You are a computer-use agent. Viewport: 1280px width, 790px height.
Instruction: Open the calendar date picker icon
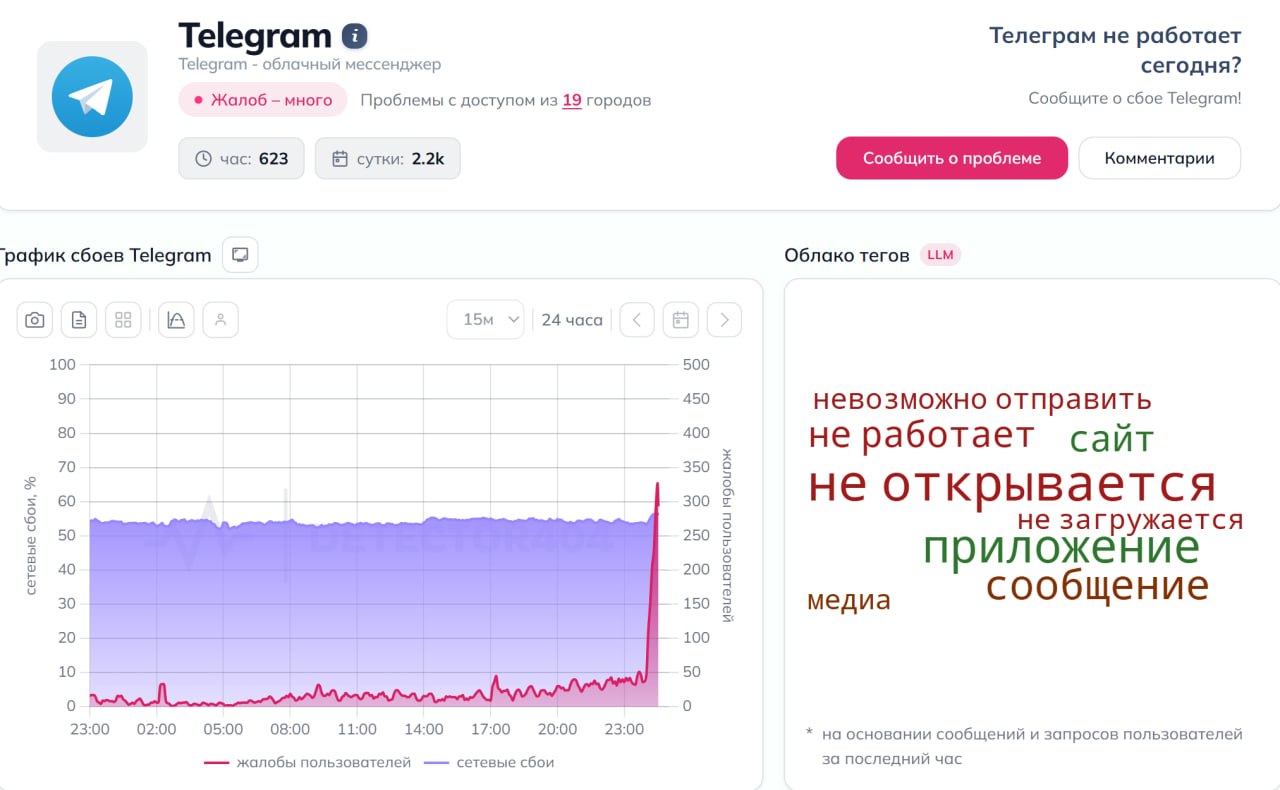click(680, 320)
